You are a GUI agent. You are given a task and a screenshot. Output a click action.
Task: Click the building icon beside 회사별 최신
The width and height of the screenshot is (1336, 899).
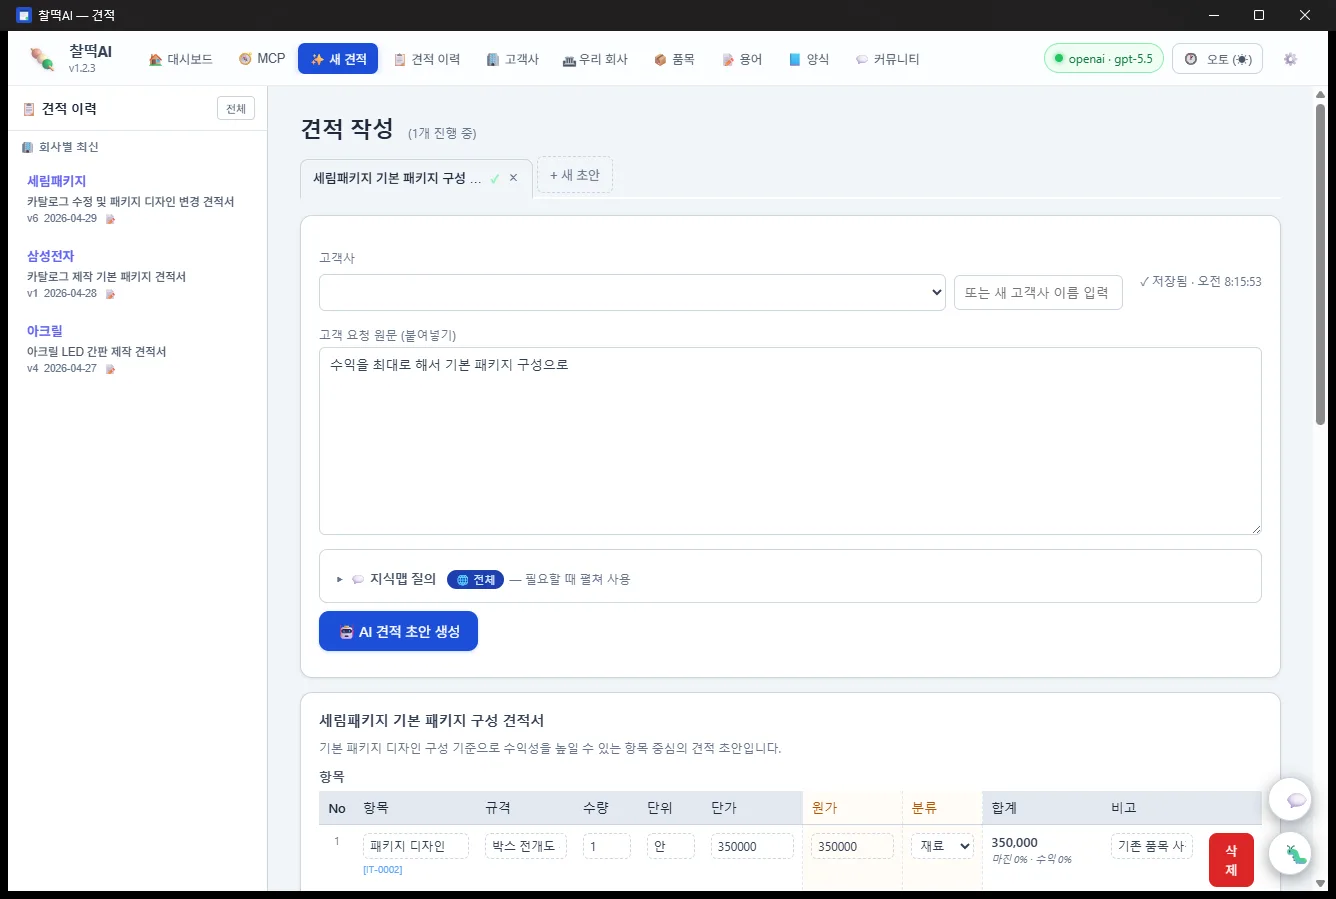pyautogui.click(x=28, y=147)
